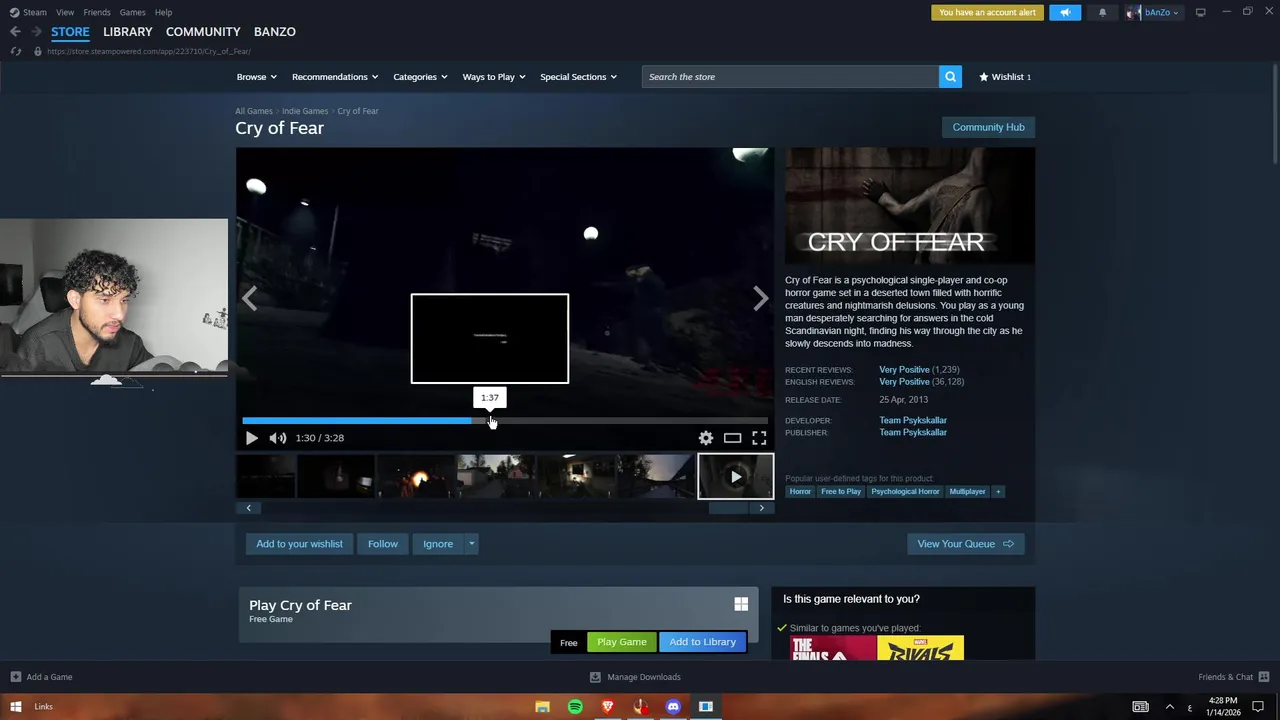Go to next media with right arrow on video
Viewport: 1280px width, 720px height.
761,298
